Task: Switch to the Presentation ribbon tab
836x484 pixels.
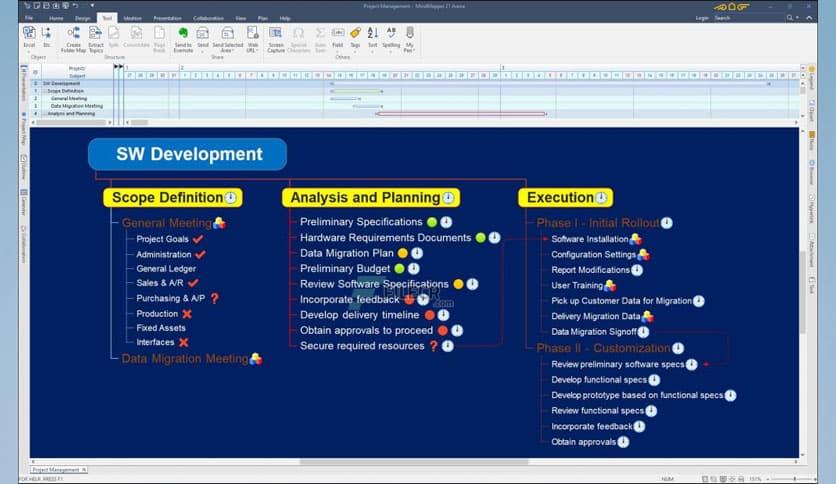Action: [167, 18]
